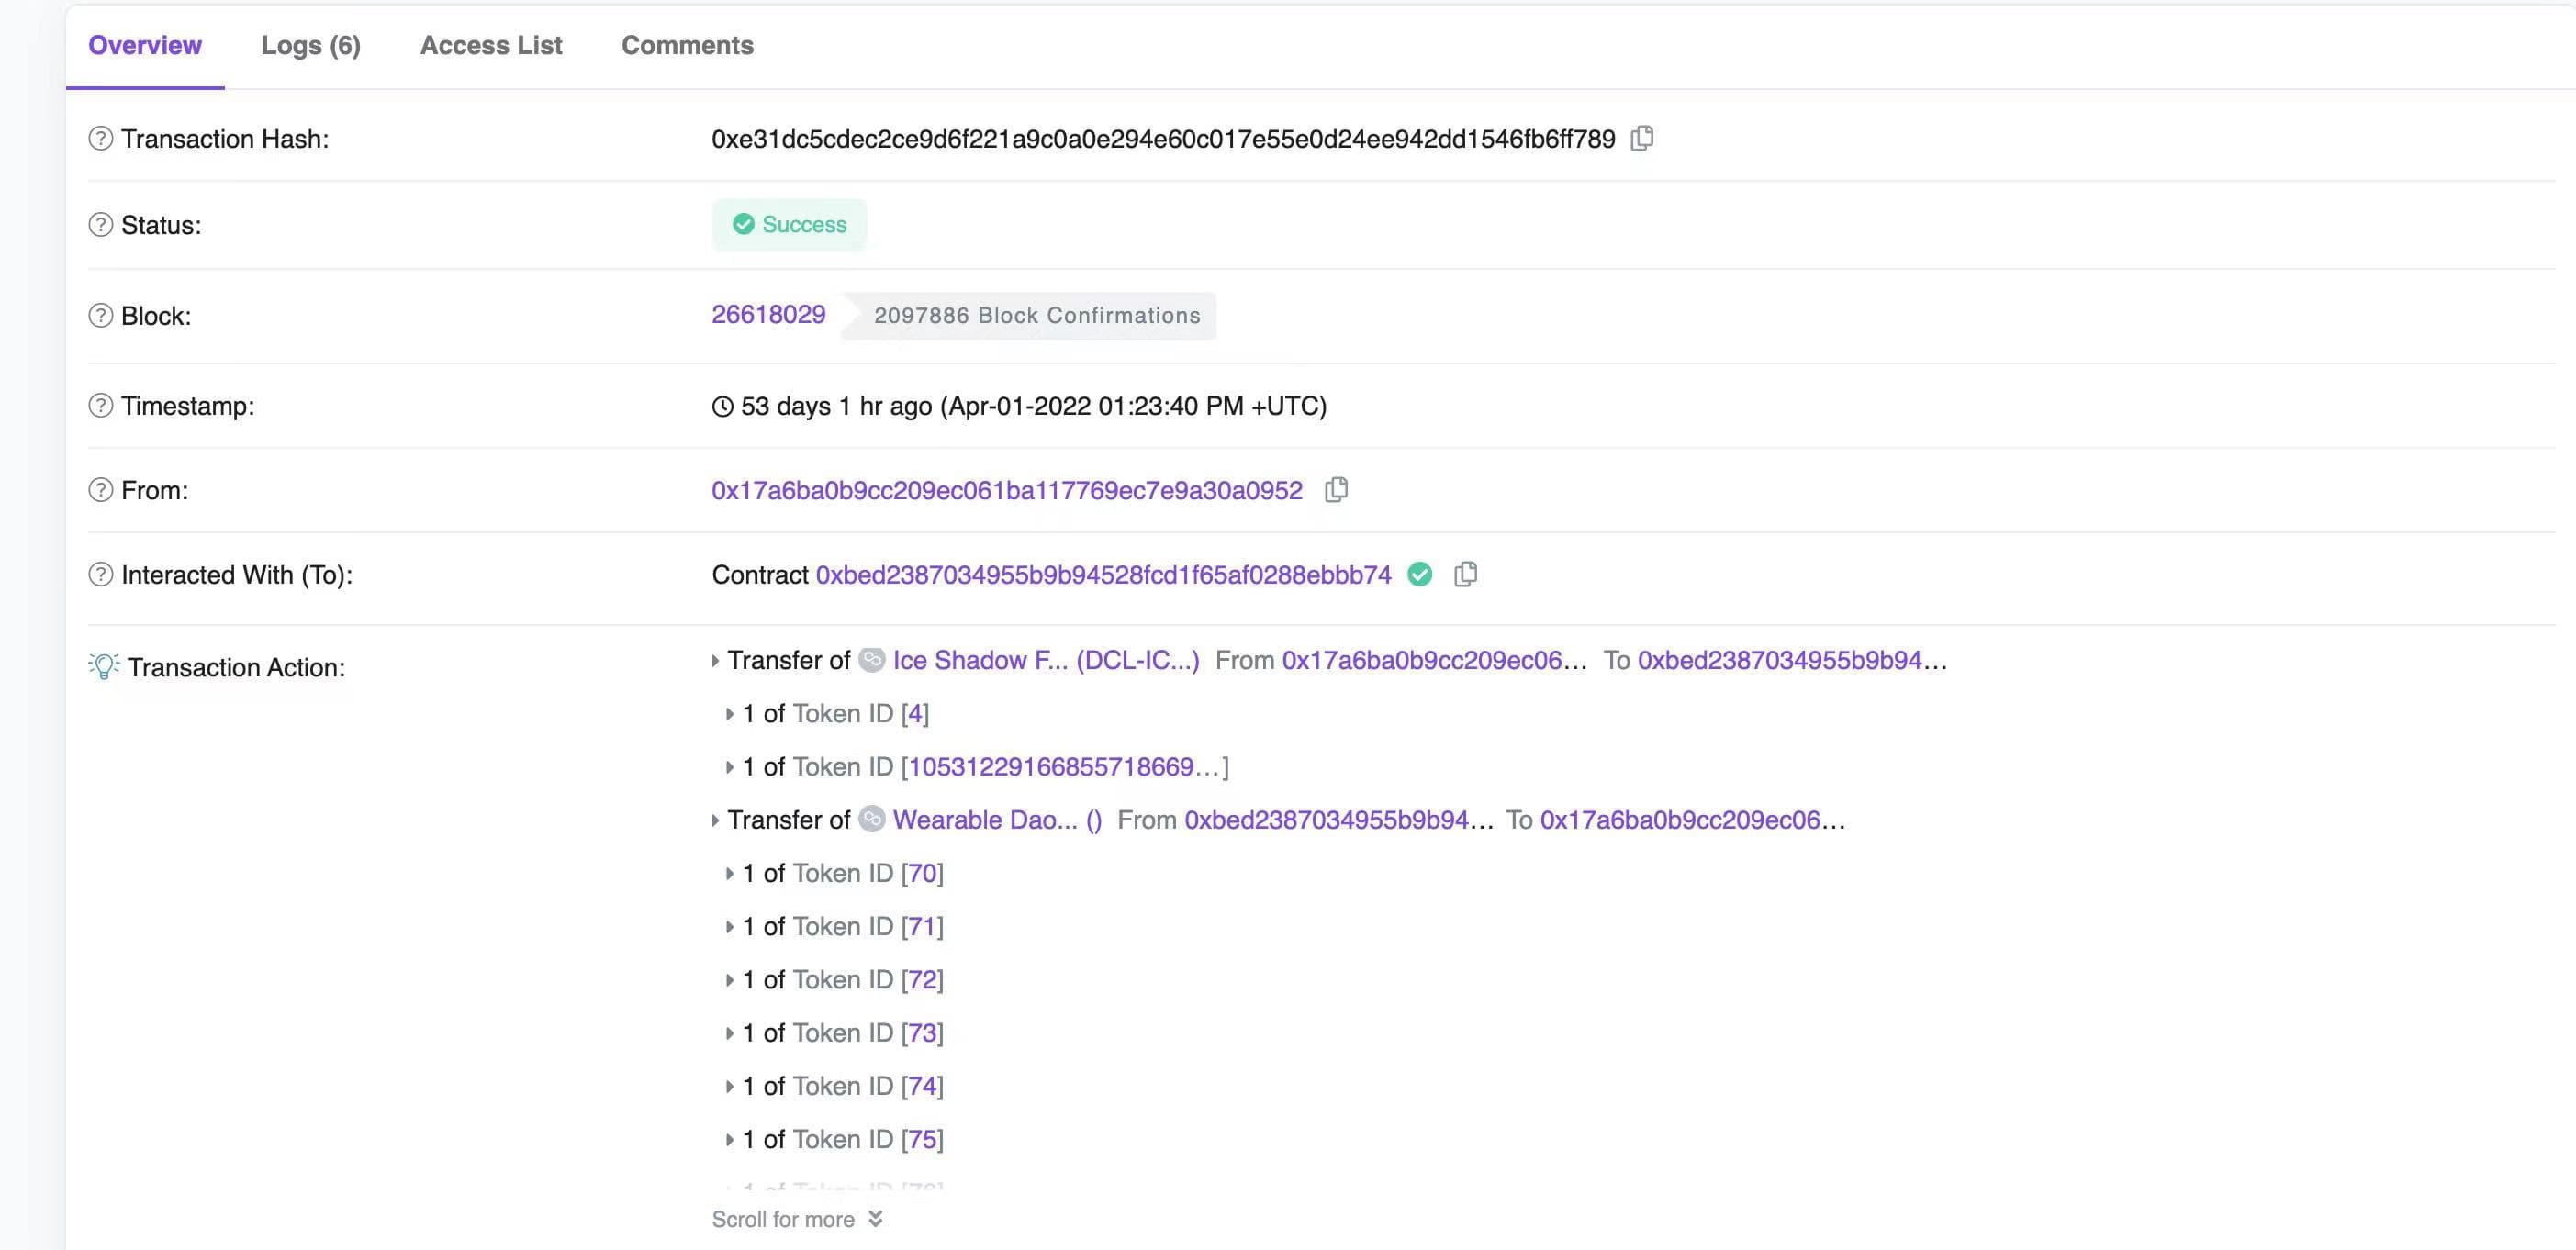The image size is (2576, 1250).
Task: Open the Access List tab
Action: pyautogui.click(x=491, y=44)
